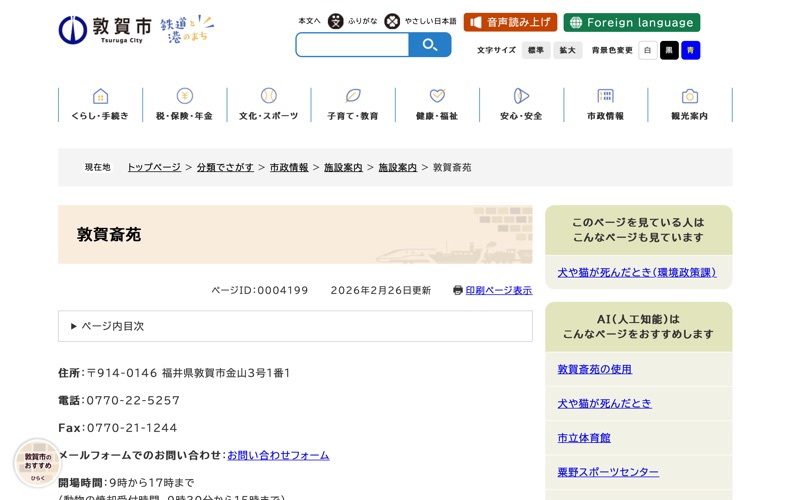This screenshot has height=500, width=800.
Task: Click the やさしい日本語 icon
Action: pos(392,21)
